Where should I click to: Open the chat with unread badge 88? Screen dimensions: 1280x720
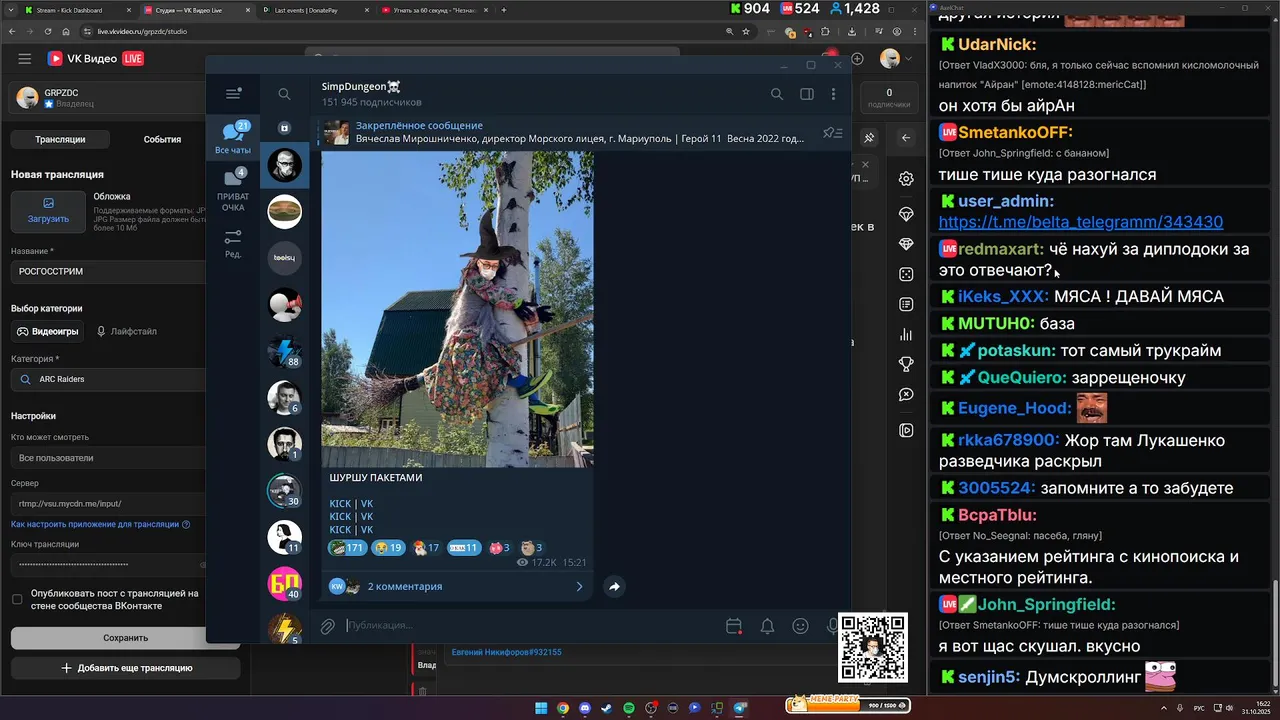(284, 351)
